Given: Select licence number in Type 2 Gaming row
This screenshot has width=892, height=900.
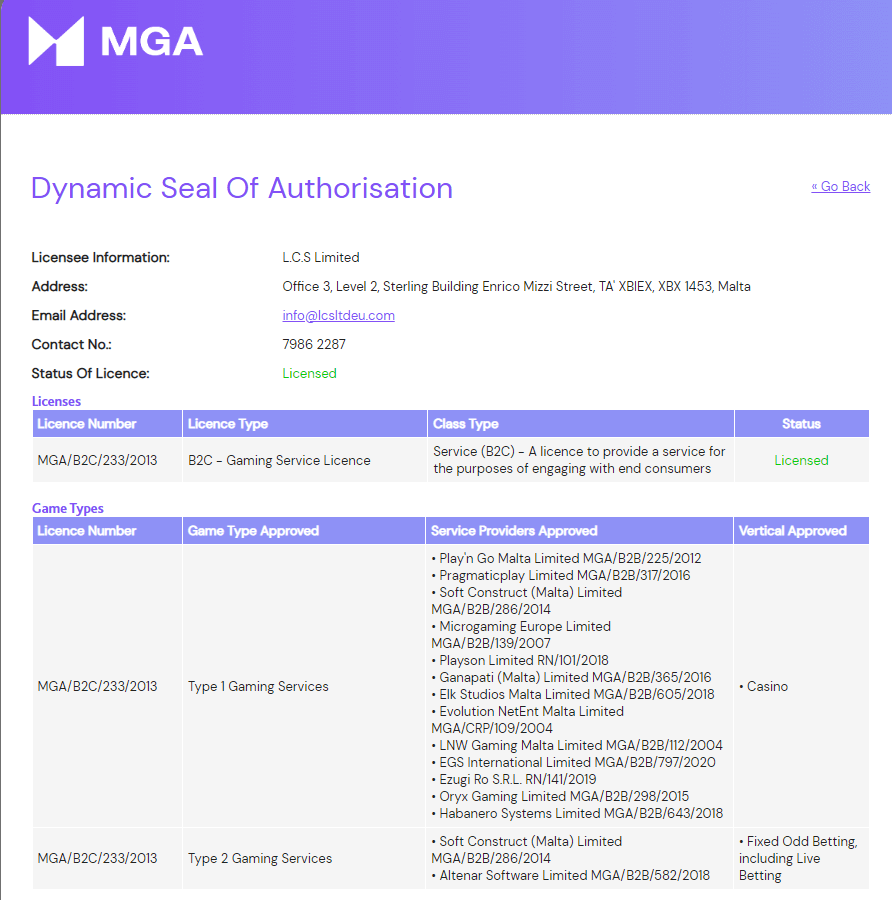Looking at the screenshot, I should pyautogui.click(x=97, y=859).
